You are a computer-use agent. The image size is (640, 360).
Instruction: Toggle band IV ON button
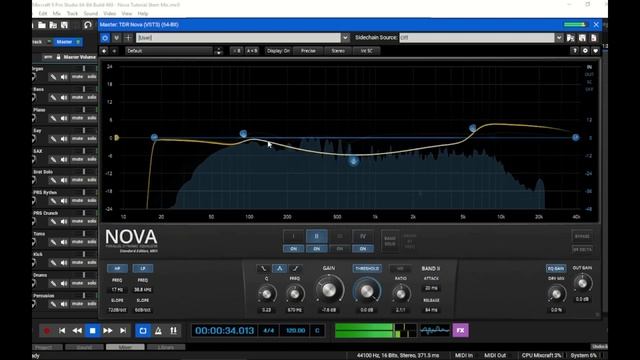pos(363,249)
